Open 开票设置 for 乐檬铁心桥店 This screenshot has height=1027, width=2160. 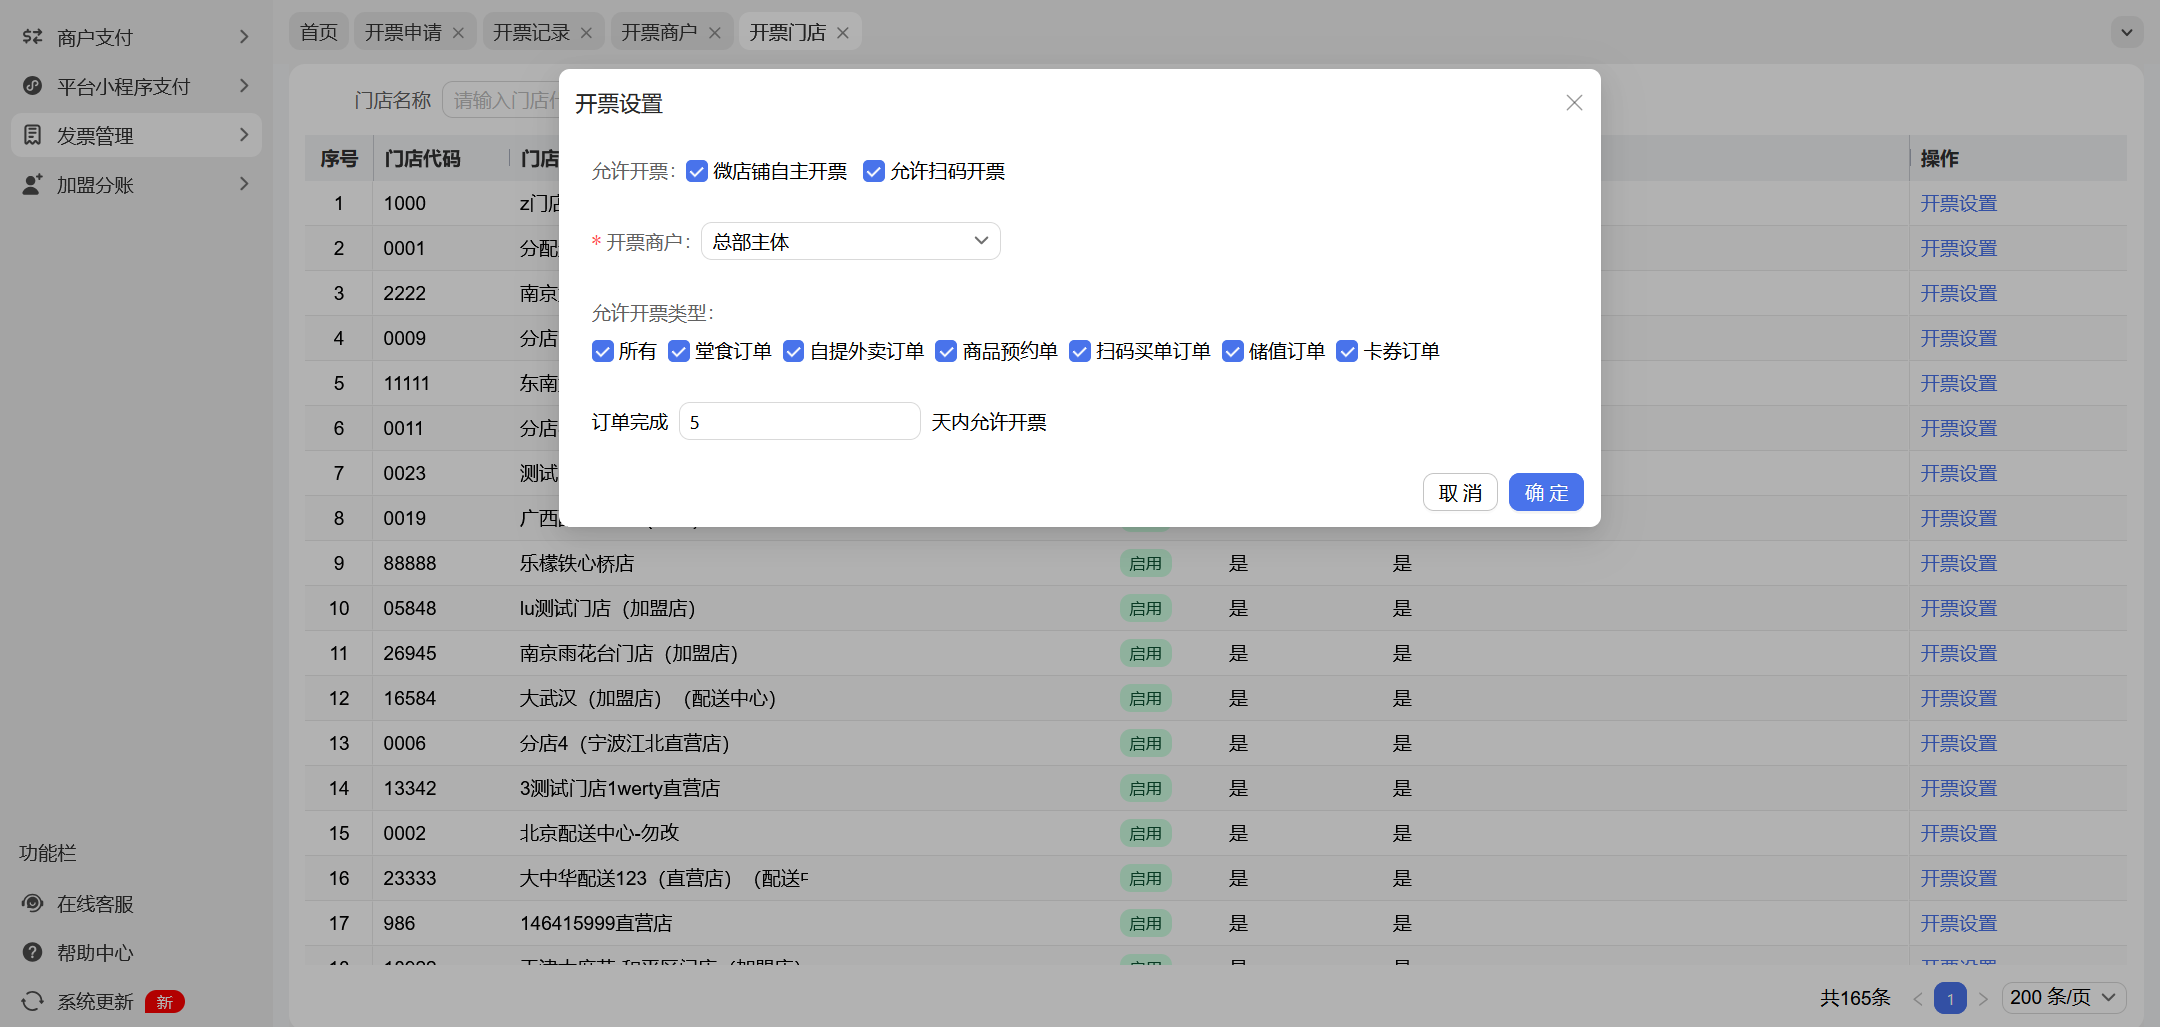pyautogui.click(x=1958, y=563)
